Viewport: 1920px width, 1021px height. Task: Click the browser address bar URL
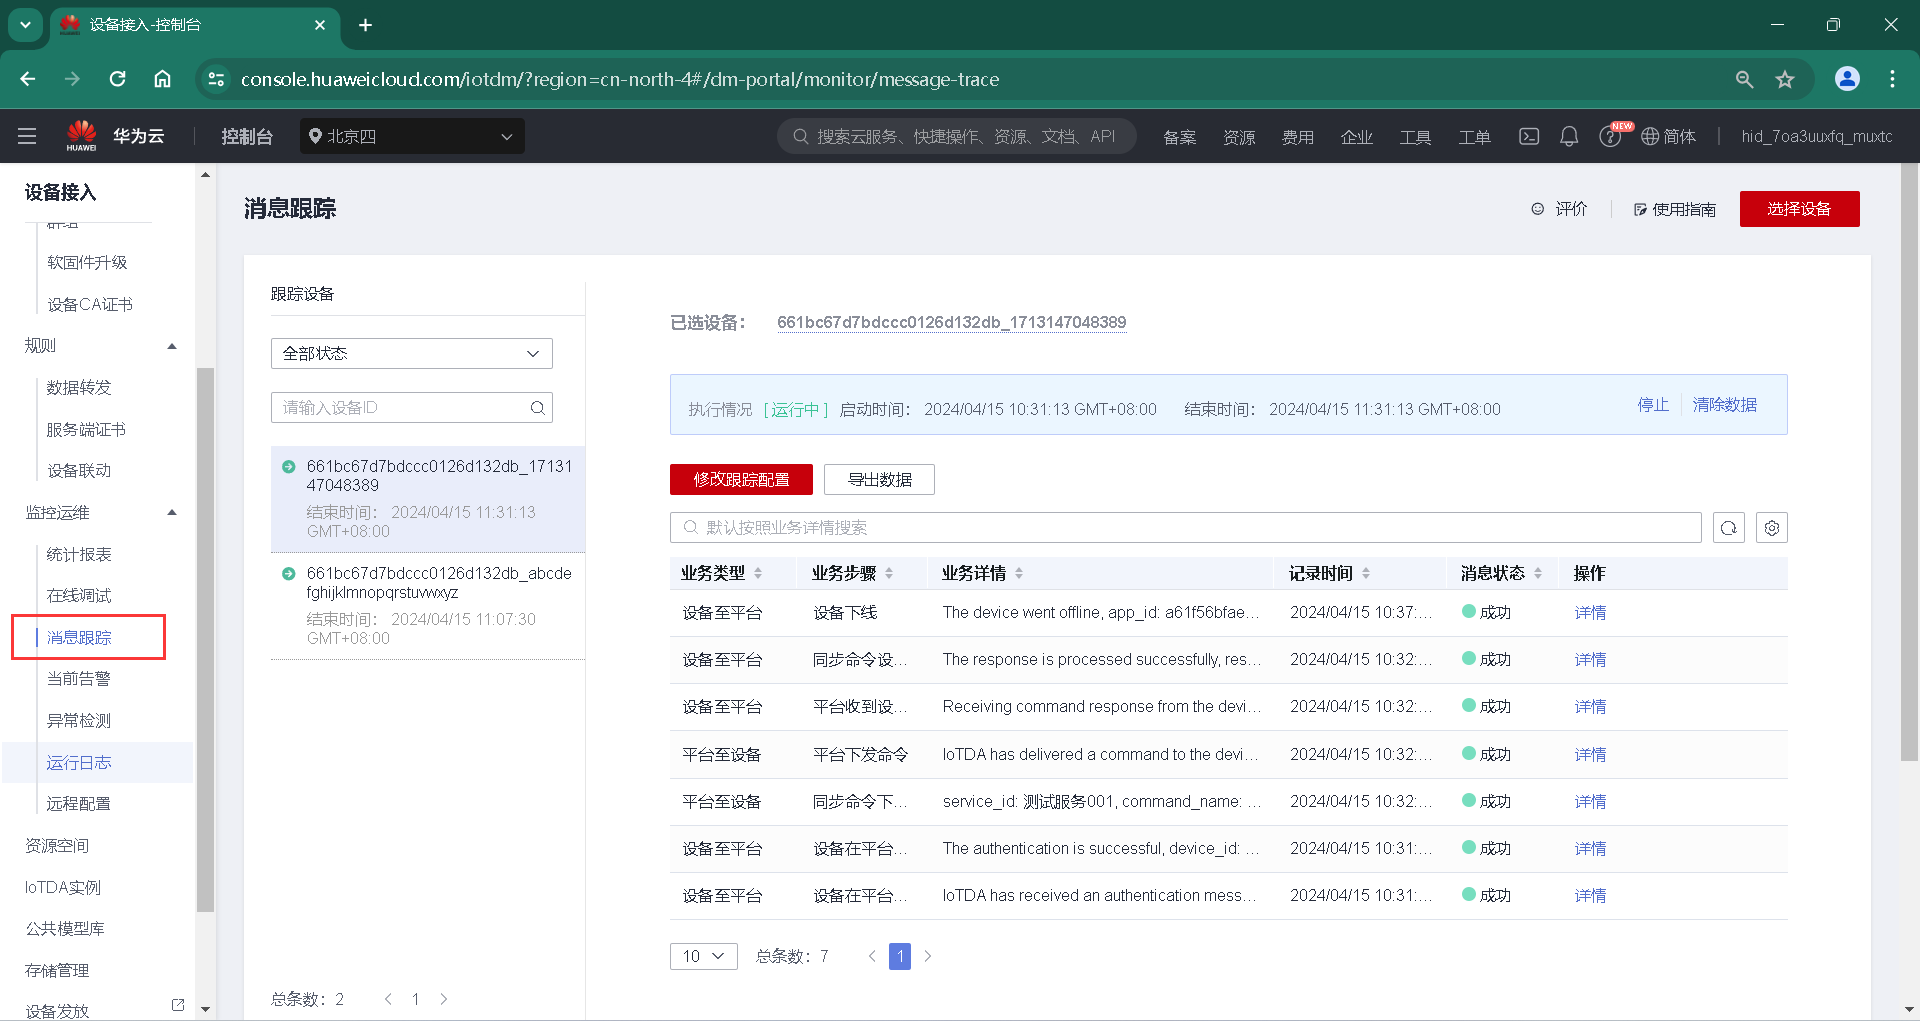[x=620, y=79]
